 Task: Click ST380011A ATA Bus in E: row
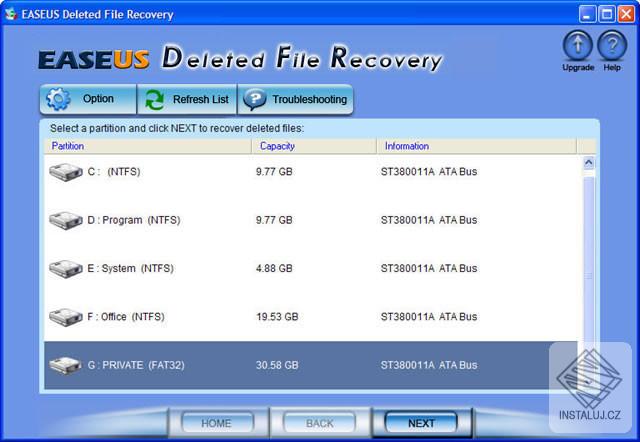click(x=429, y=268)
